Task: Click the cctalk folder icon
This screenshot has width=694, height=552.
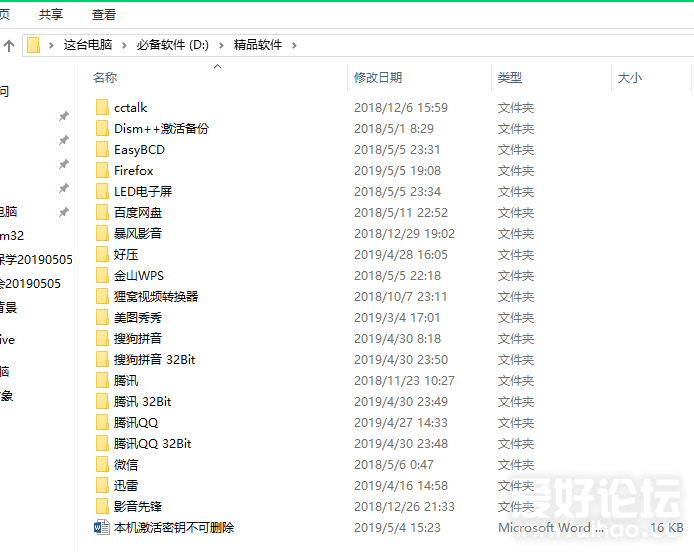Action: click(x=102, y=108)
